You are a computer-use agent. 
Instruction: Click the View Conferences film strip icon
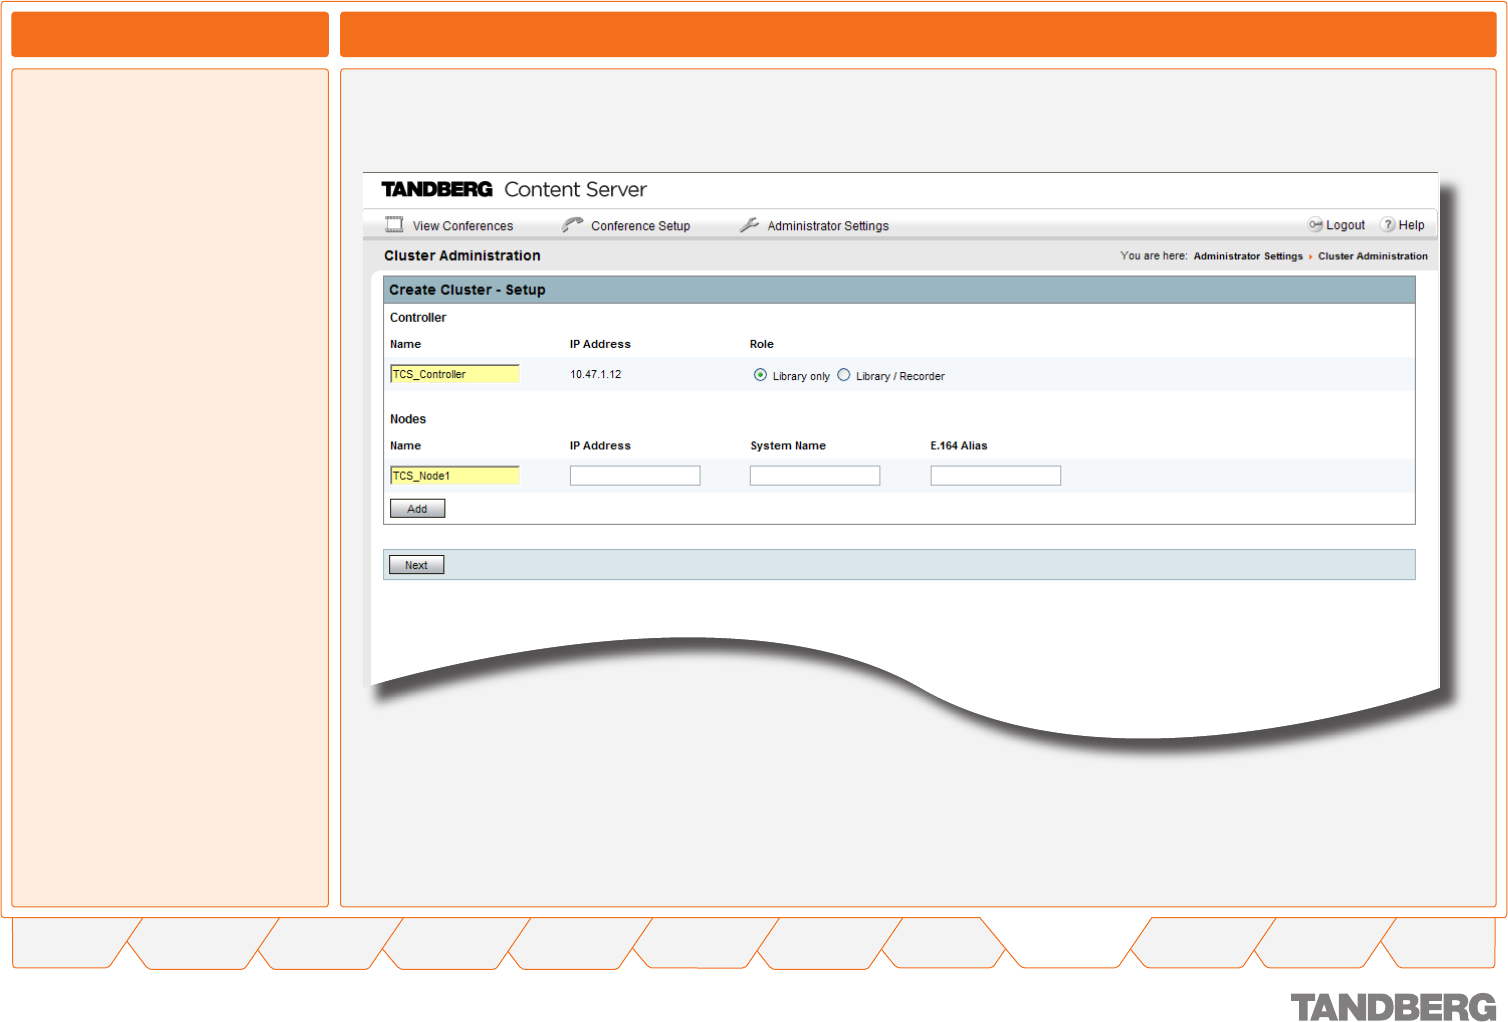394,225
